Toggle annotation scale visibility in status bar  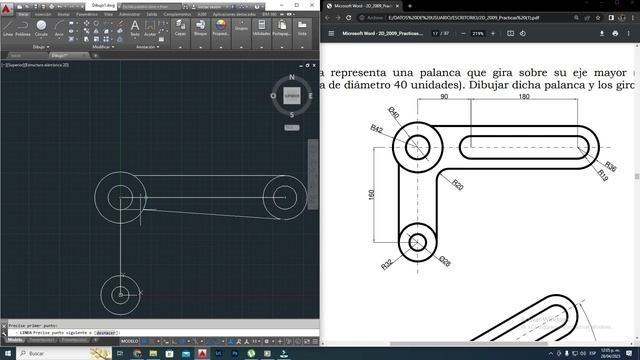[x=239, y=341]
